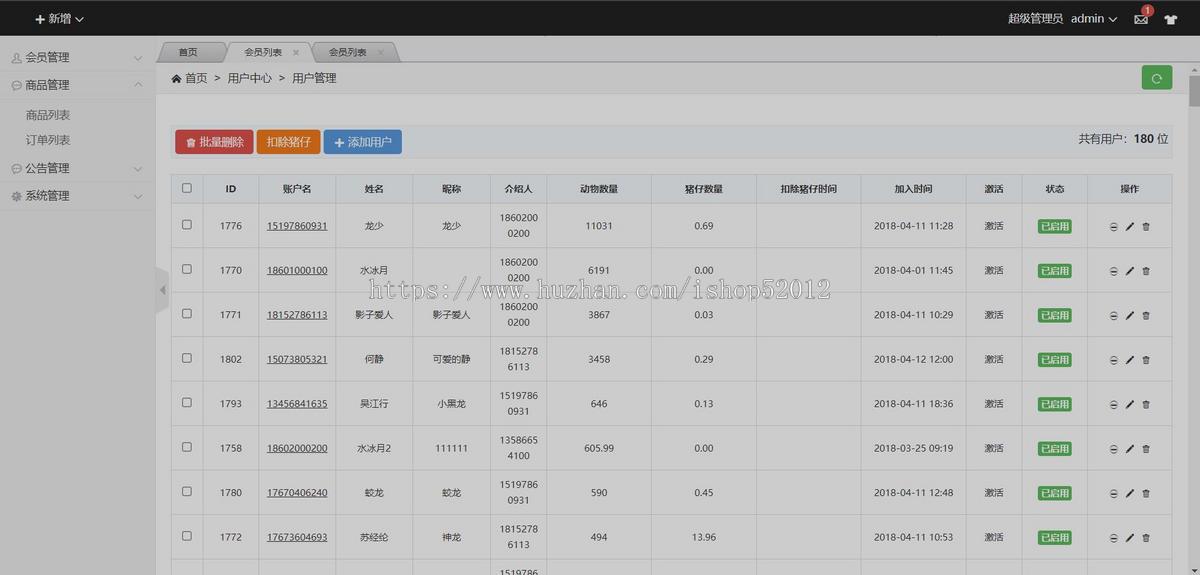The height and width of the screenshot is (575, 1200).
Task: Delete user 1776 with the trash icon
Action: [x=1146, y=227]
